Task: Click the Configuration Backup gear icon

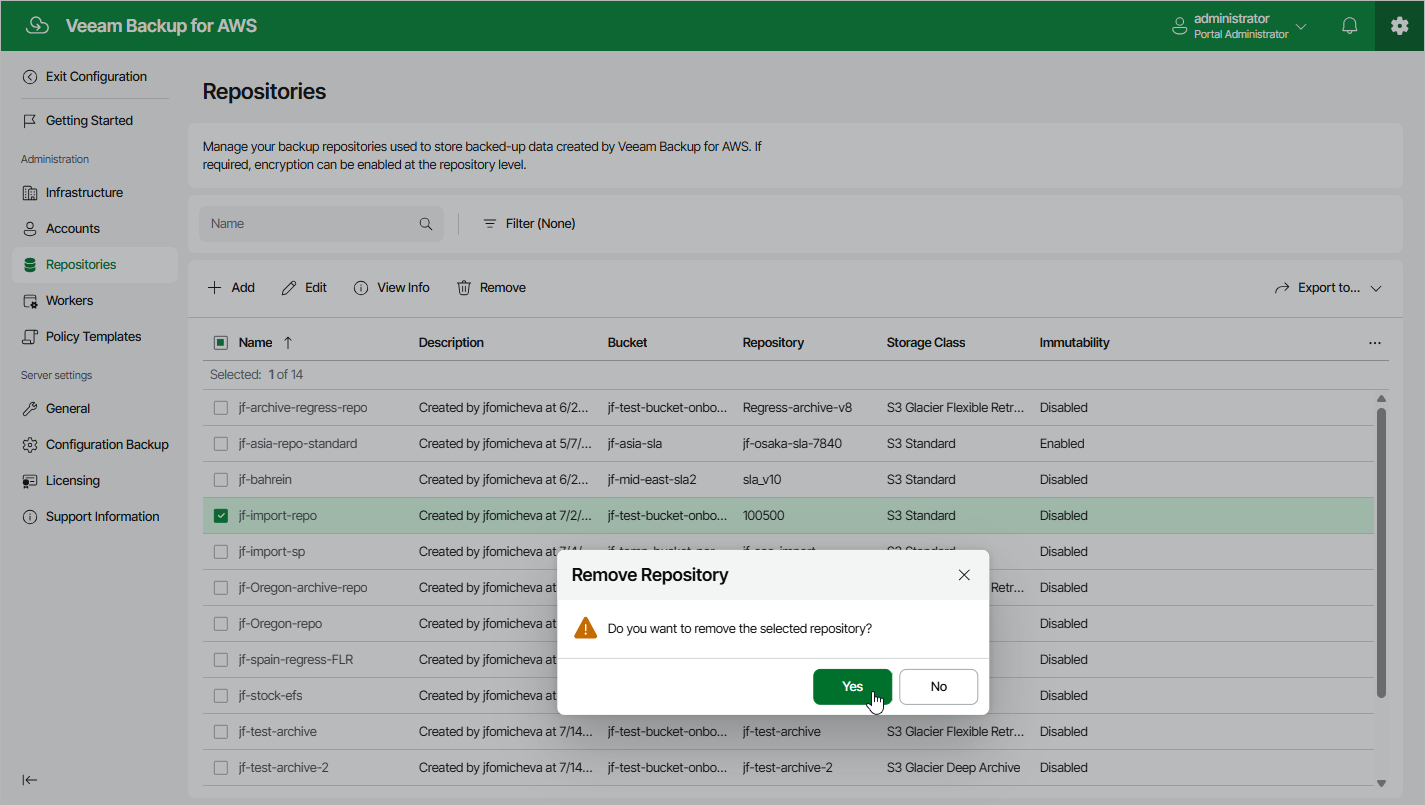Action: coord(30,445)
